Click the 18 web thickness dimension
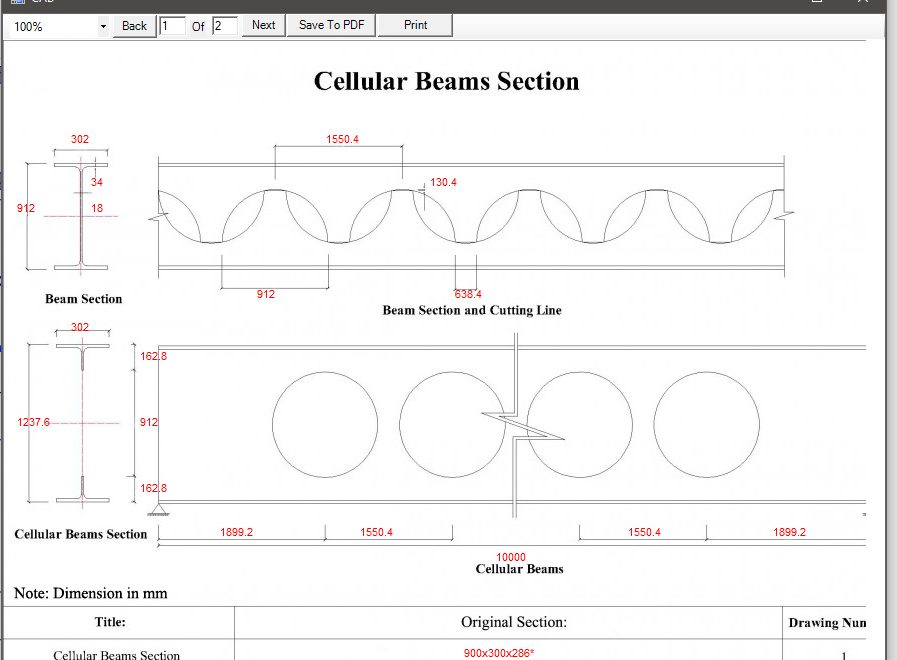Image resolution: width=897 pixels, height=660 pixels. (x=97, y=208)
